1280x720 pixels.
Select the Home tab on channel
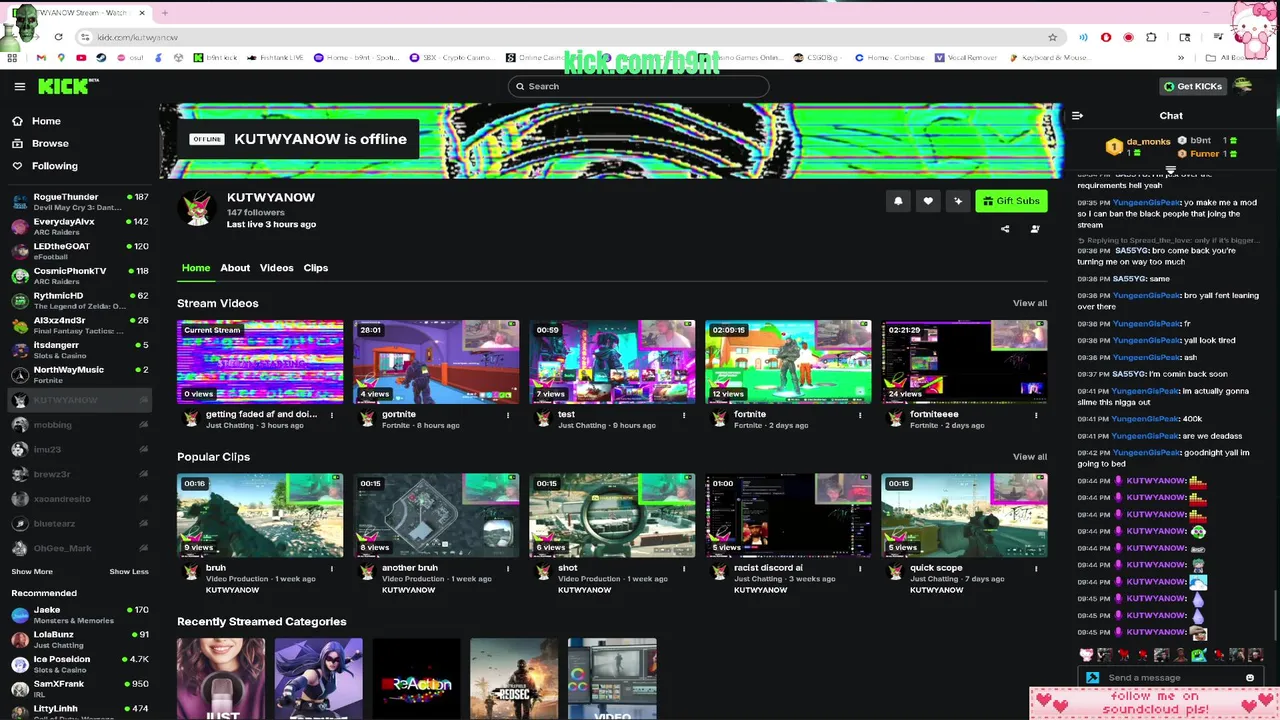tap(196, 268)
